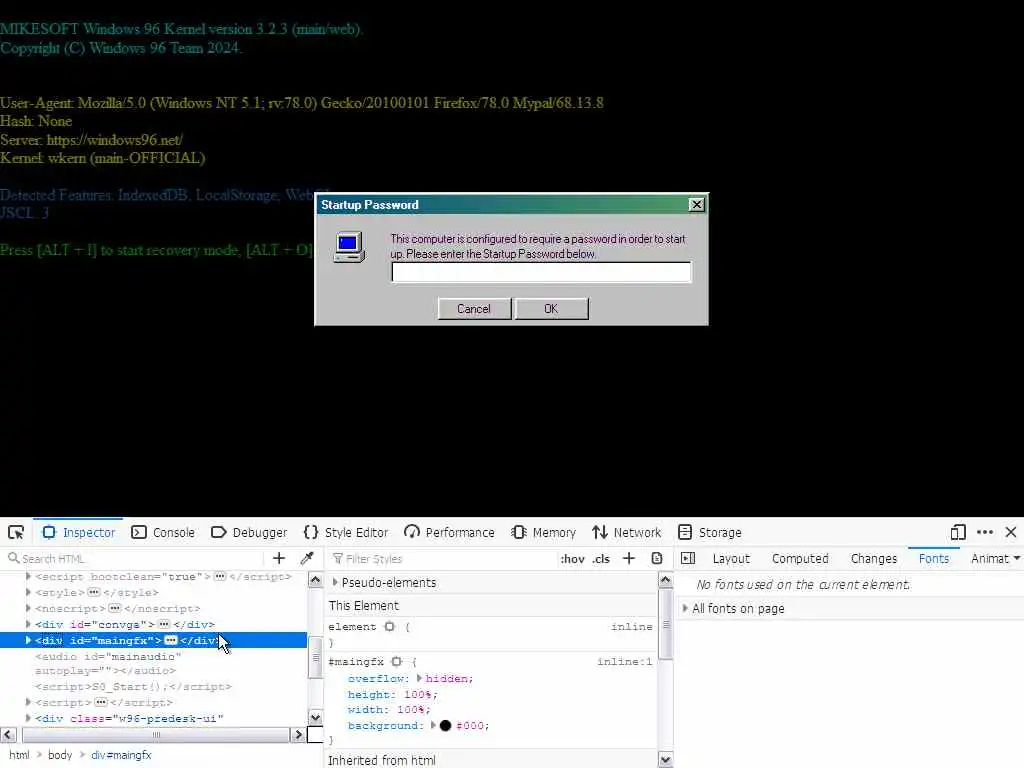Expand the div convga node
This screenshot has height=768, width=1024.
(28, 624)
